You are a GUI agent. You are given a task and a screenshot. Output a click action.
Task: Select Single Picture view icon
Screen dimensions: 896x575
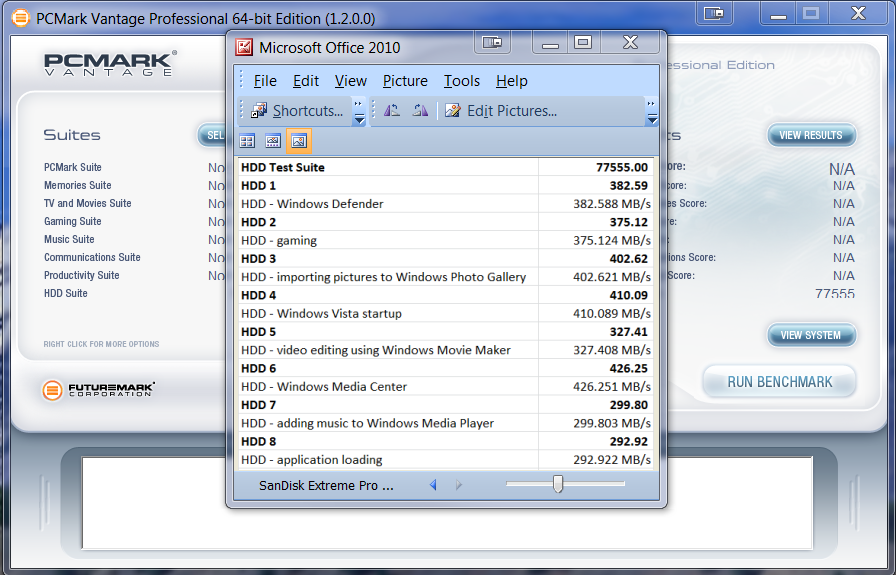[299, 141]
